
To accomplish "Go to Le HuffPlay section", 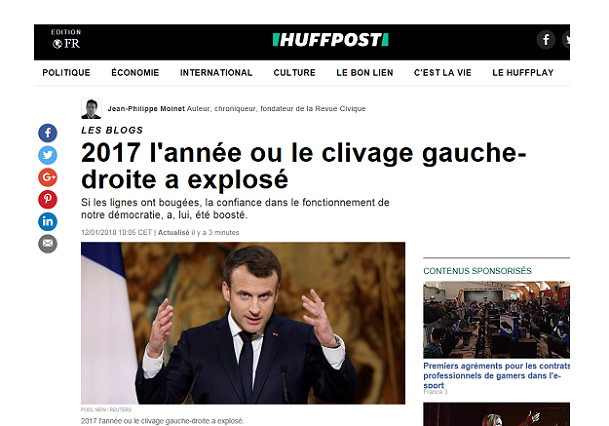I will click(x=523, y=73).
